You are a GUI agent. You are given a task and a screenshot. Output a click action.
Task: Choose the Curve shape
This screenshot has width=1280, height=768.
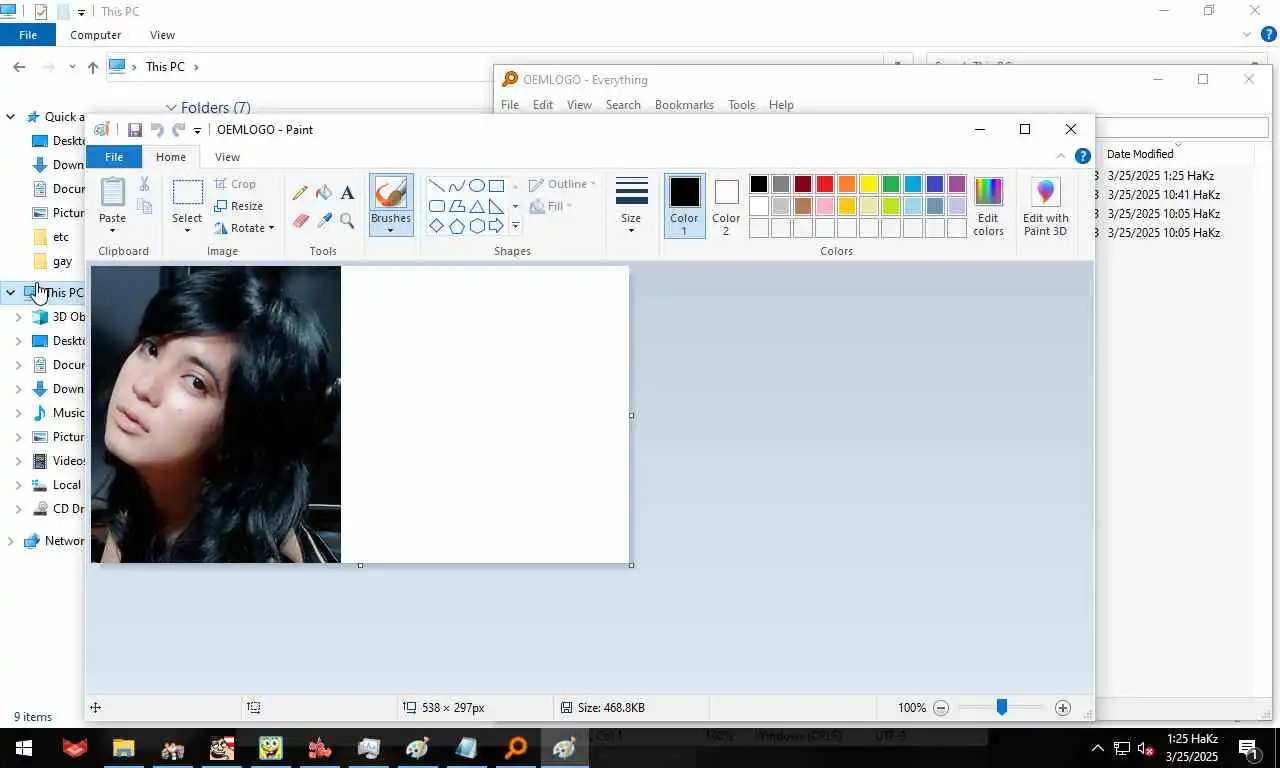[457, 186]
